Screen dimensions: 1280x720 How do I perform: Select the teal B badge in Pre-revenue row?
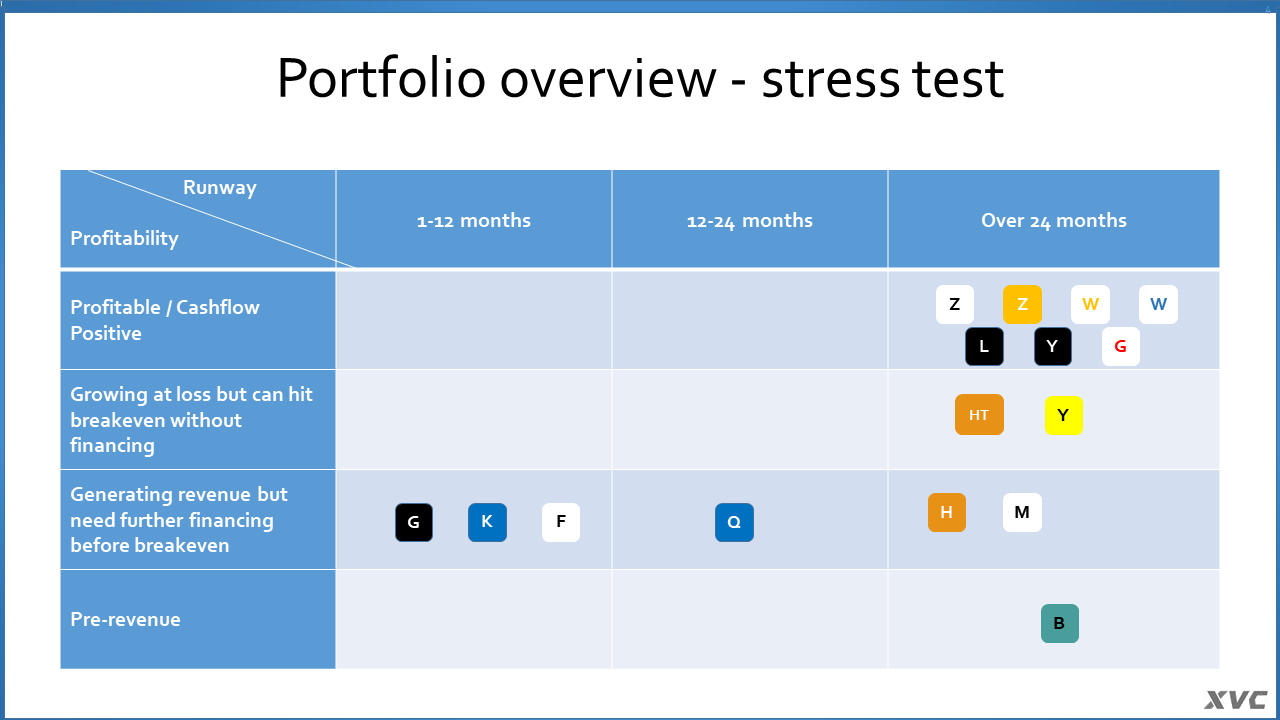point(1060,623)
